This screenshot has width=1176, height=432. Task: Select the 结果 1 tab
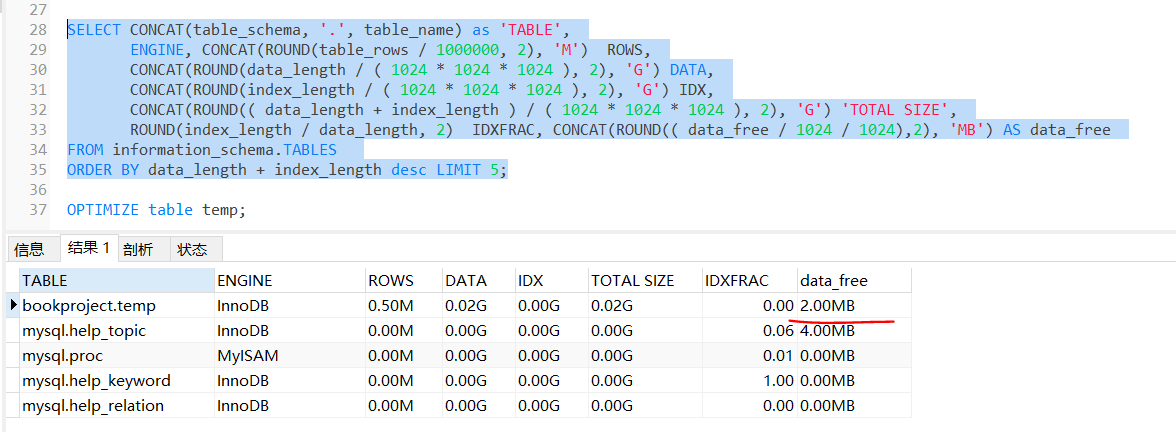pyautogui.click(x=88, y=248)
